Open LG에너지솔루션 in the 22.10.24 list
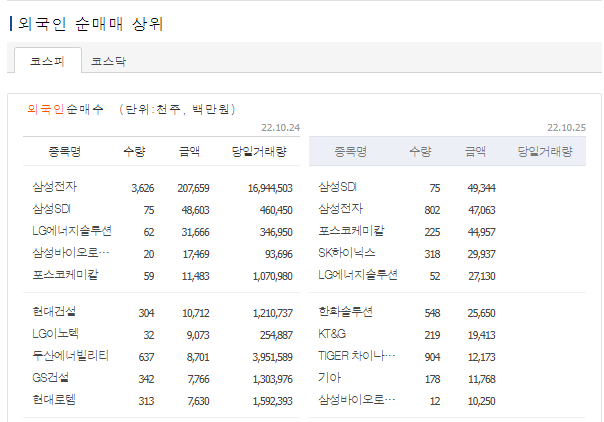 [72, 231]
